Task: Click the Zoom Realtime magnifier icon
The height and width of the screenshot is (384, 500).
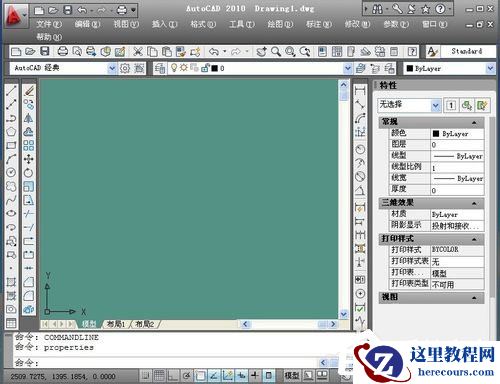Action: [x=276, y=51]
